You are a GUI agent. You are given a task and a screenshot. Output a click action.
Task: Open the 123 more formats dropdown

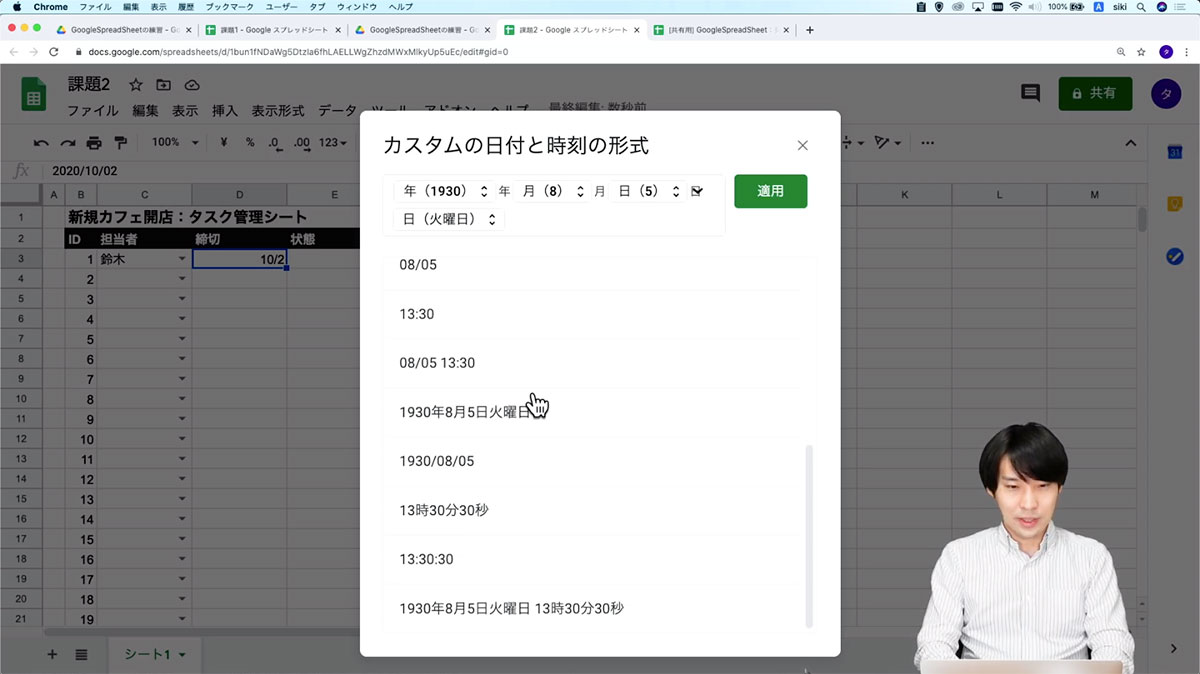333,142
